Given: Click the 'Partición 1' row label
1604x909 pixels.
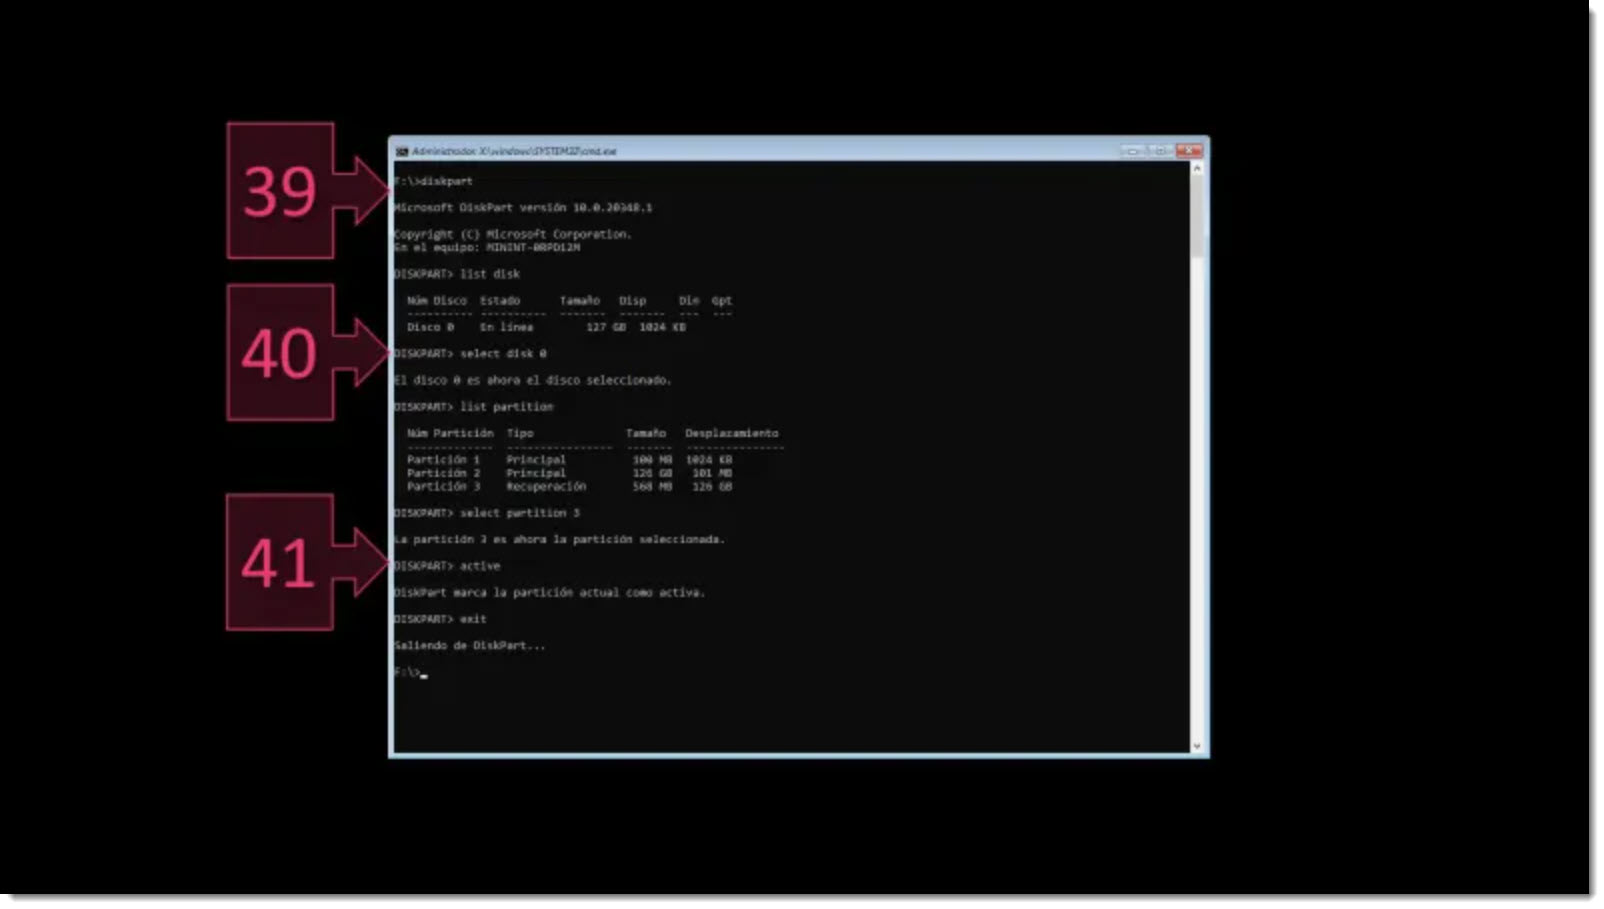Looking at the screenshot, I should tap(444, 460).
